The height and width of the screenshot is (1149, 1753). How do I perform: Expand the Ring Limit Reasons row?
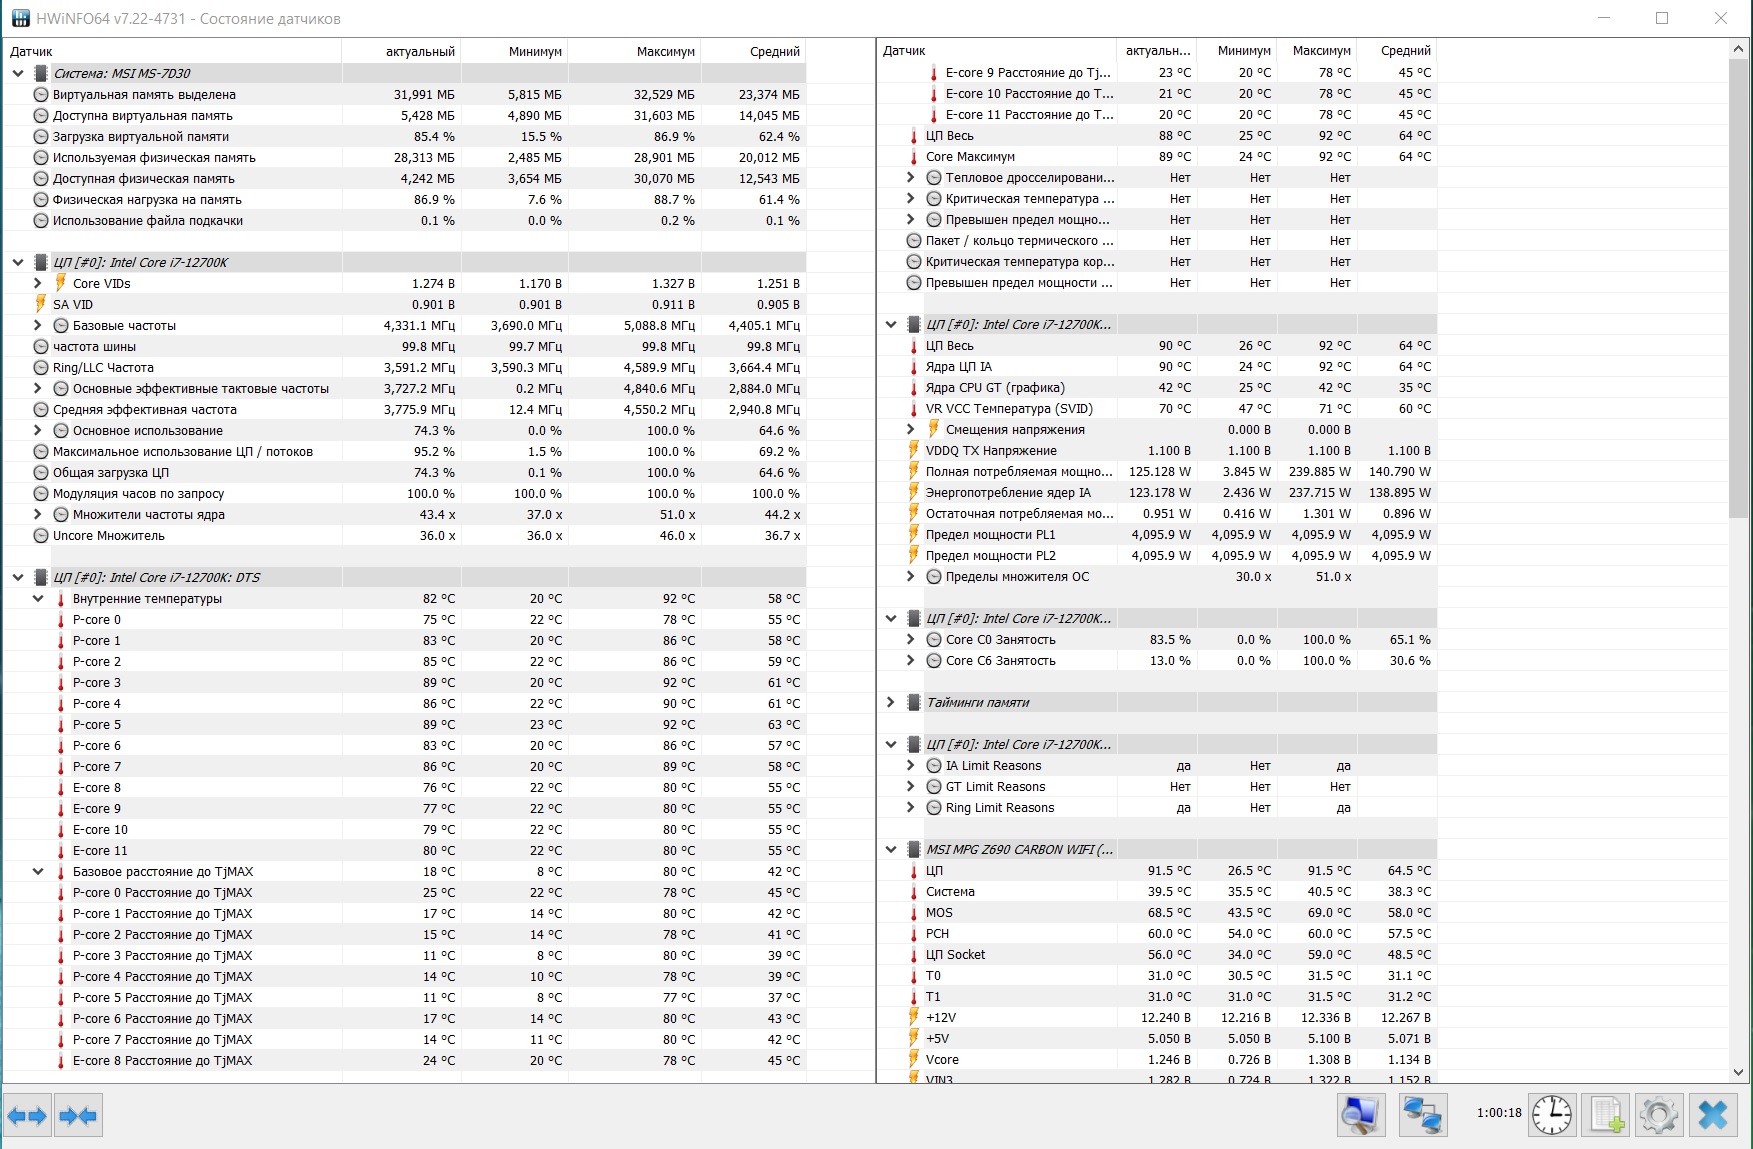911,807
